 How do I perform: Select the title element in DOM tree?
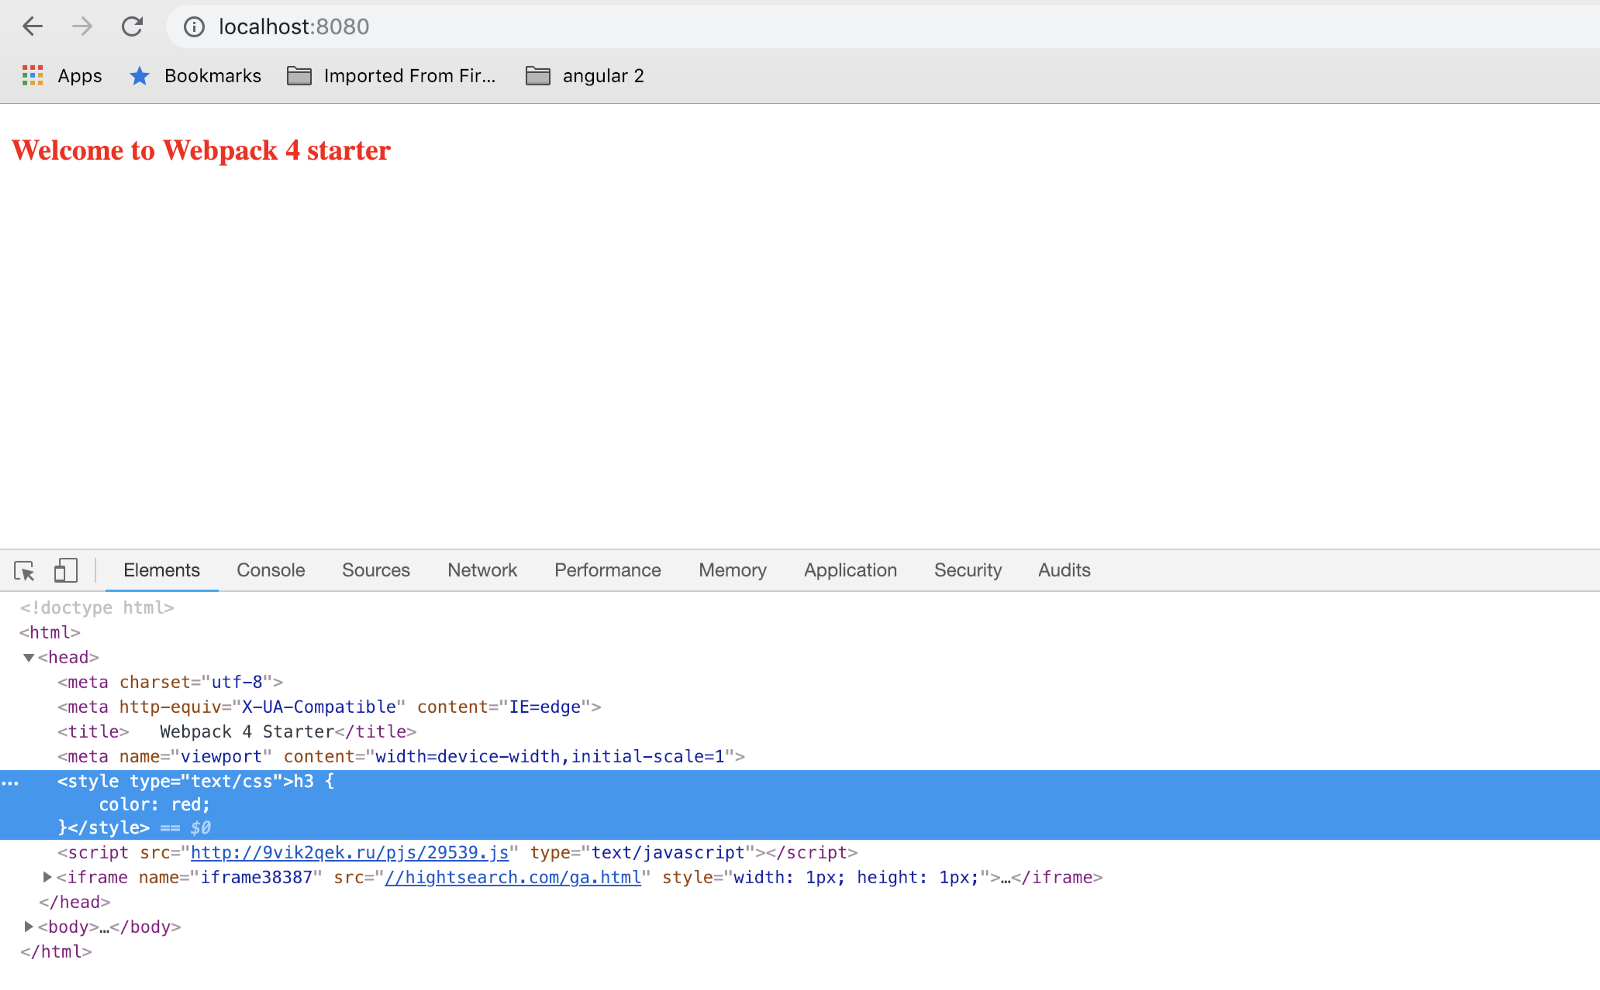[236, 732]
